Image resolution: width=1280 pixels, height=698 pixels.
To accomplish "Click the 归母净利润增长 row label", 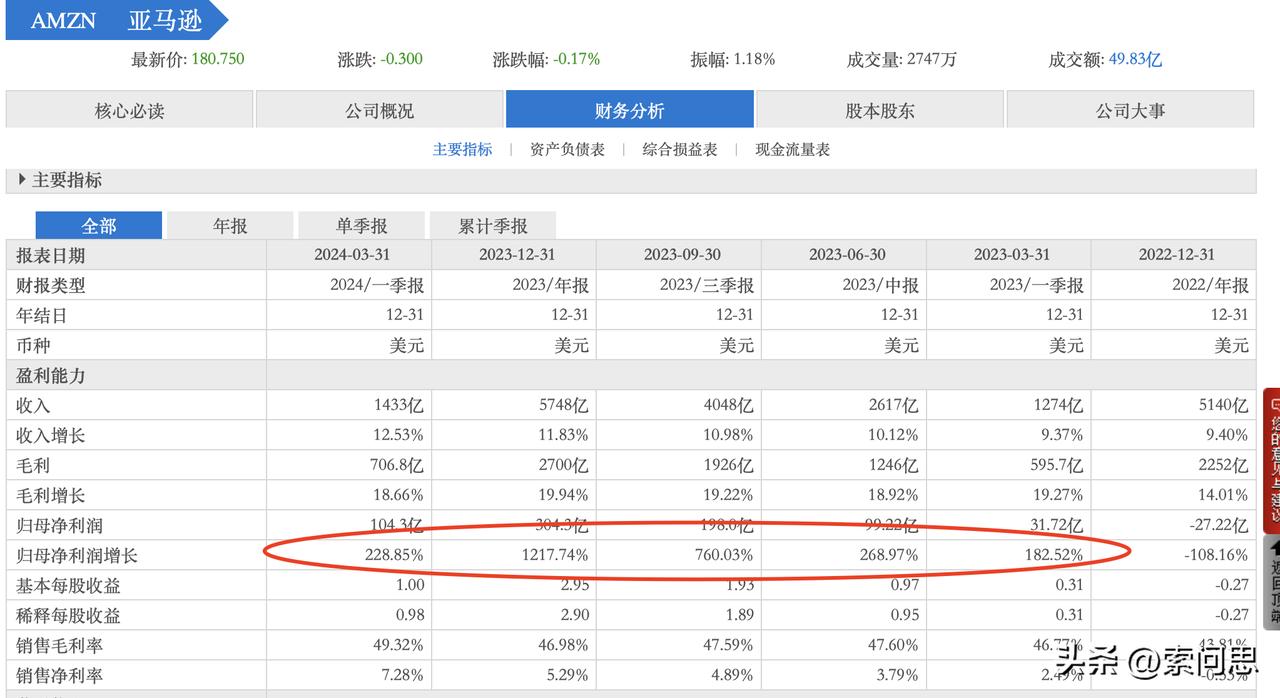I will (x=77, y=555).
